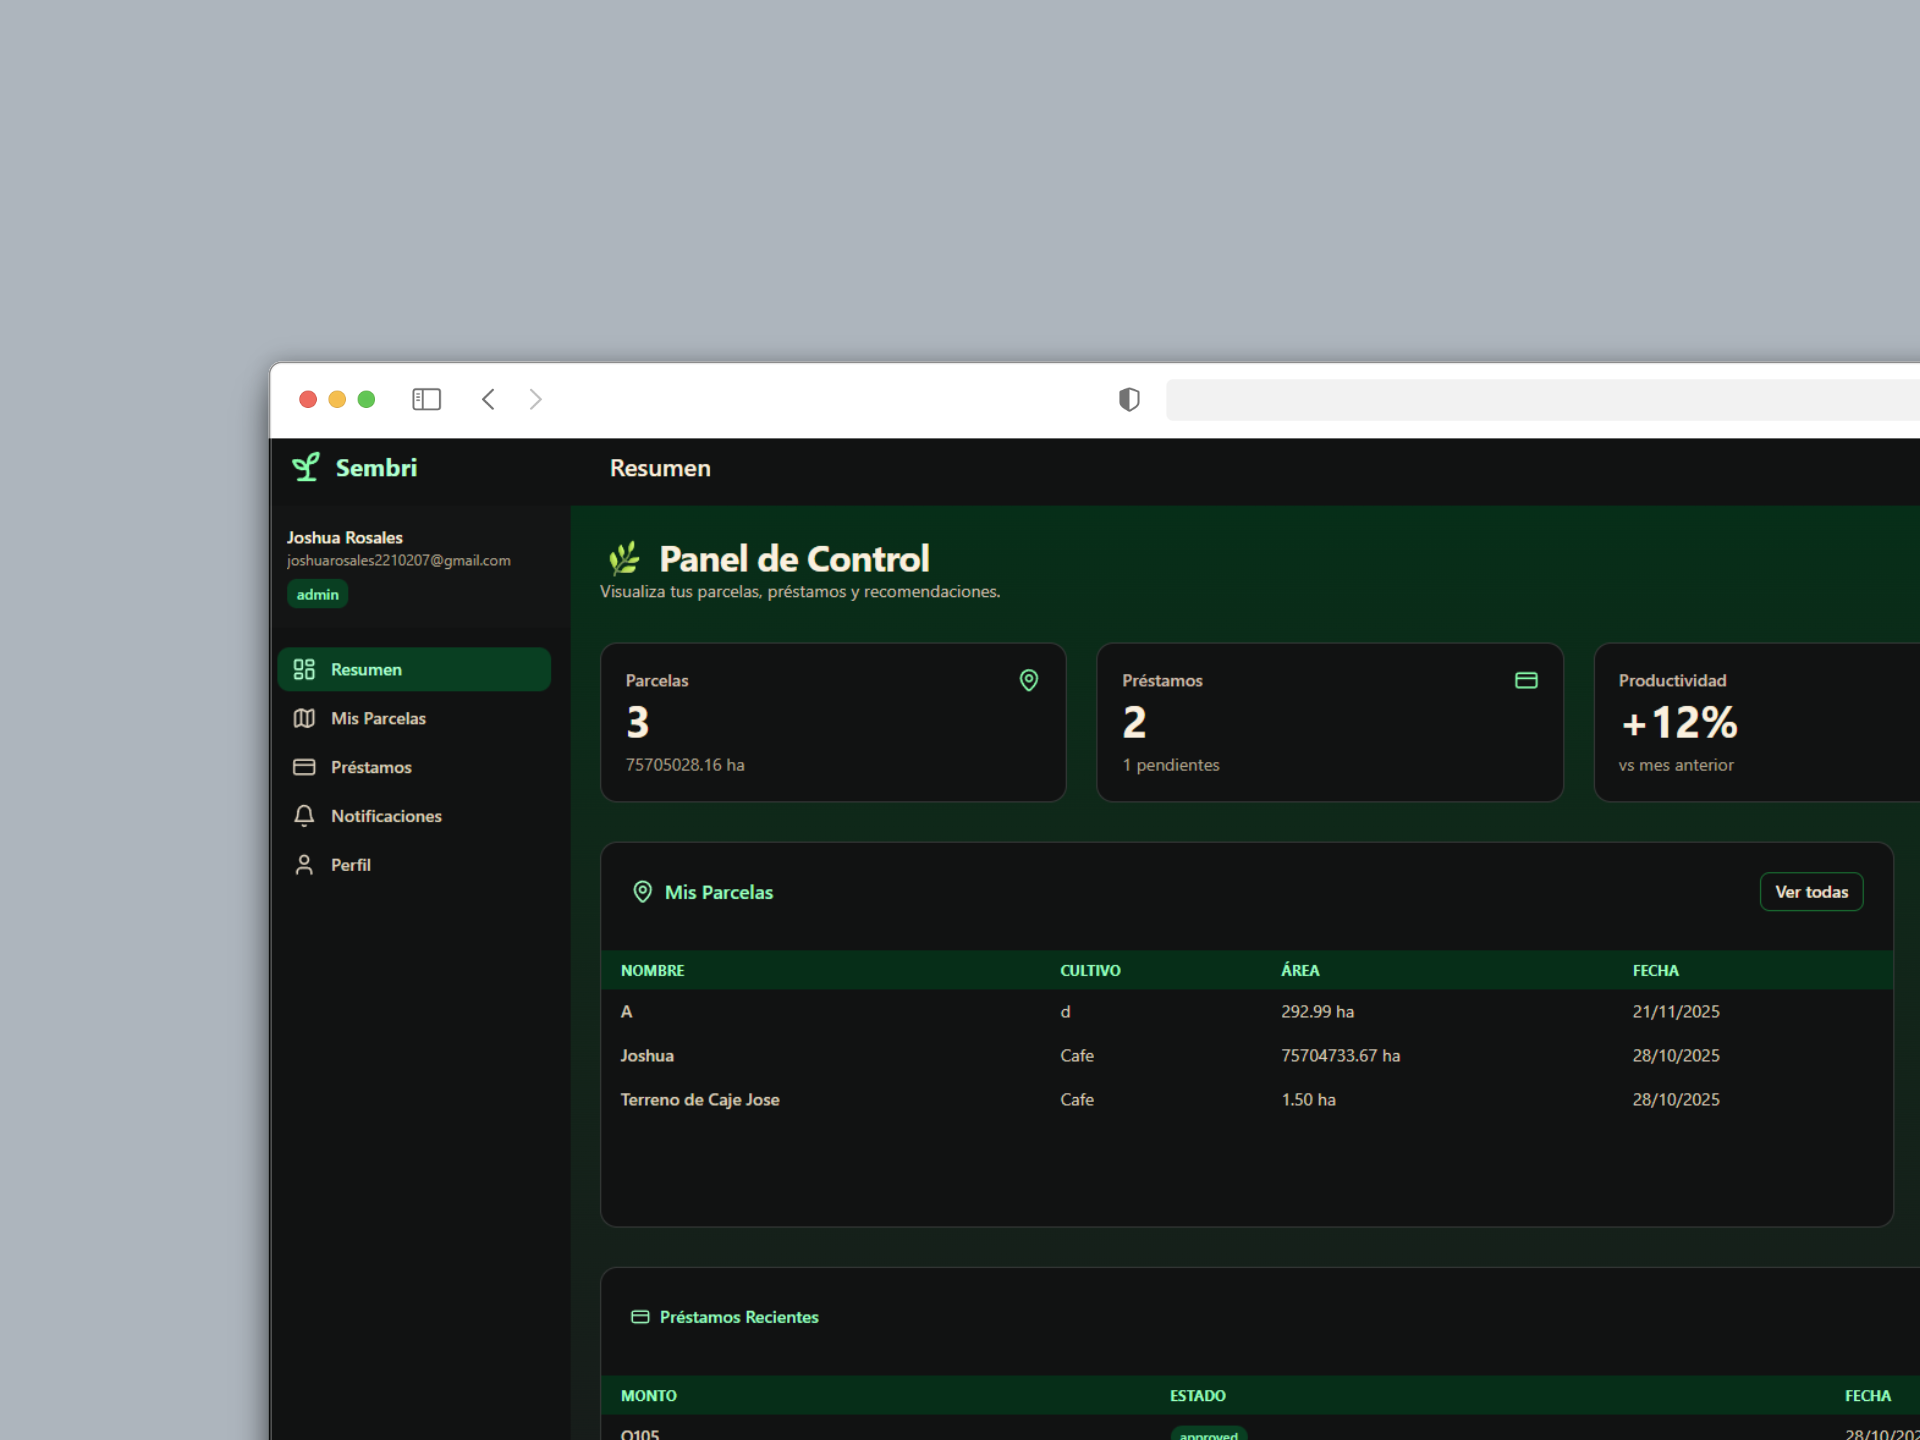Click the privacy shield icon in toolbar
This screenshot has width=1920, height=1440.
pos(1128,399)
